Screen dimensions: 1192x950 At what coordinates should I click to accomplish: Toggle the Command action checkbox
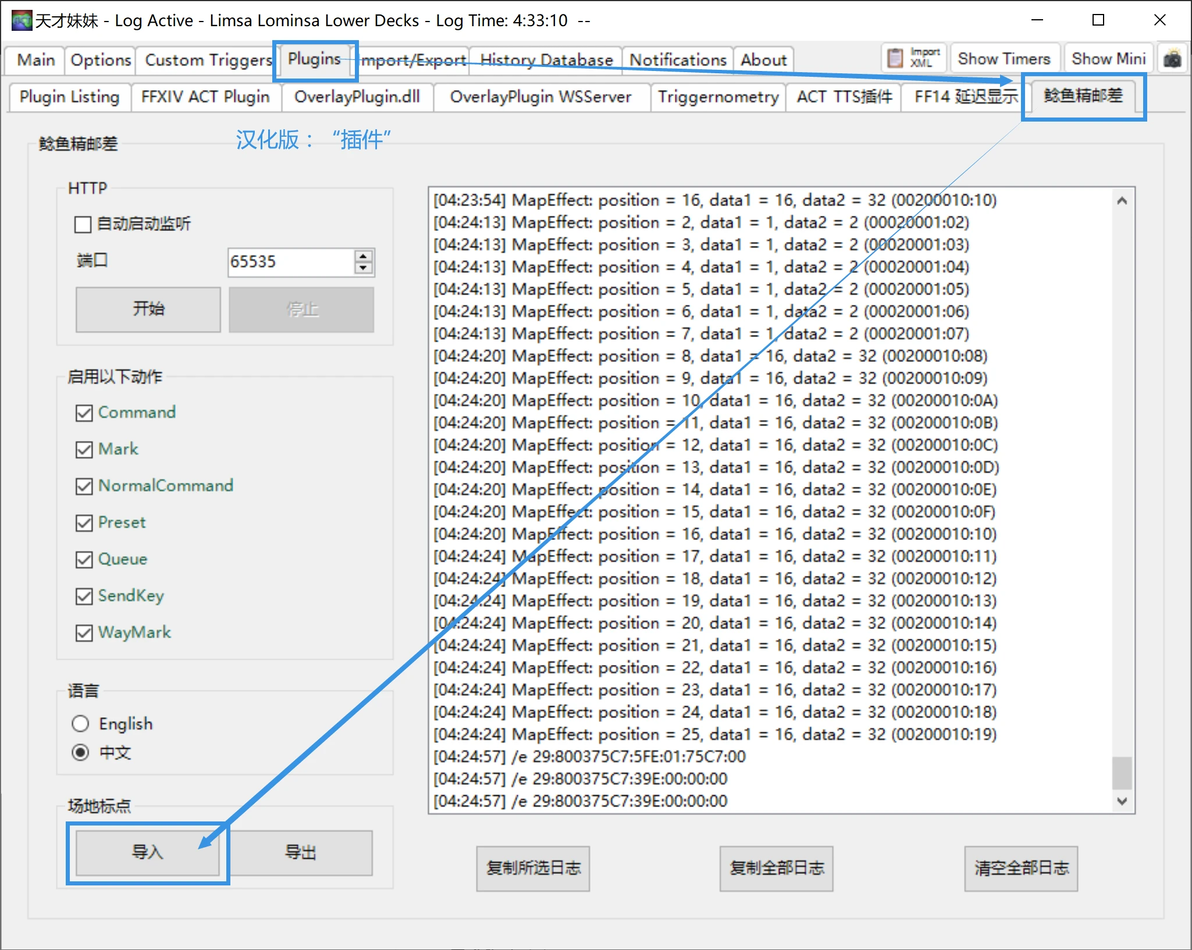tap(84, 413)
